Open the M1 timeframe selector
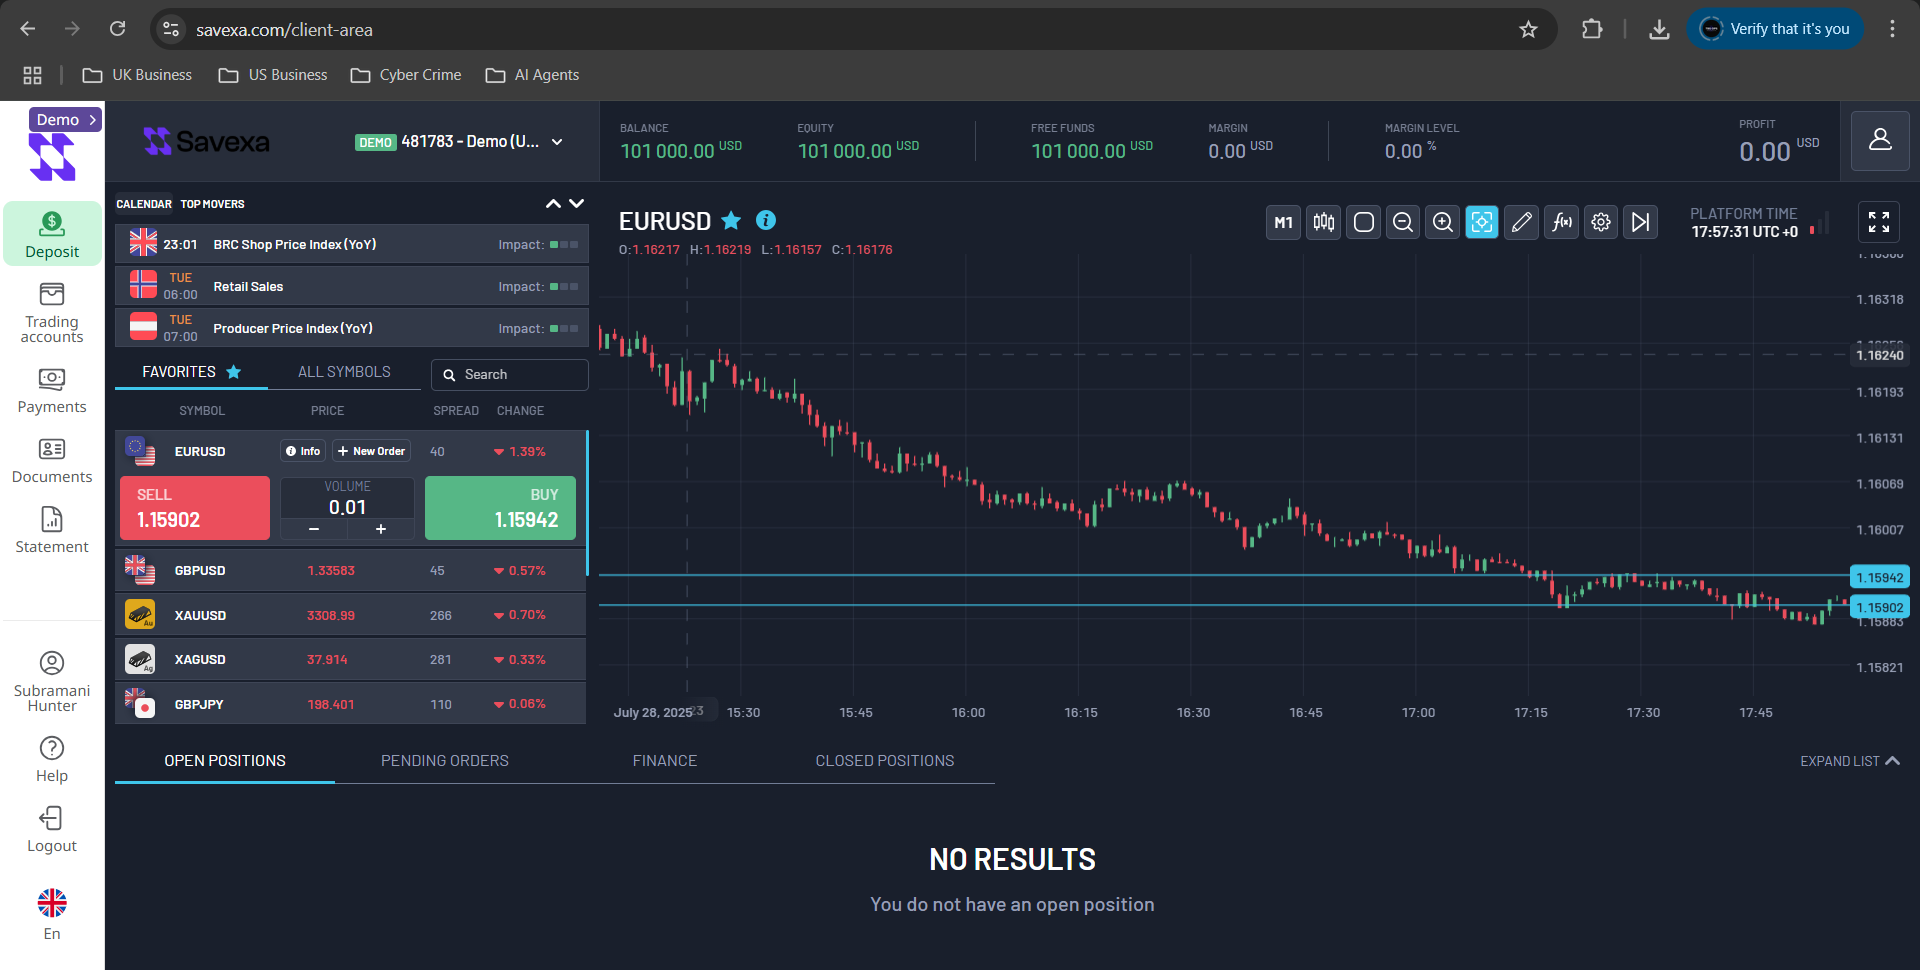This screenshot has width=1920, height=970. 1283,222
